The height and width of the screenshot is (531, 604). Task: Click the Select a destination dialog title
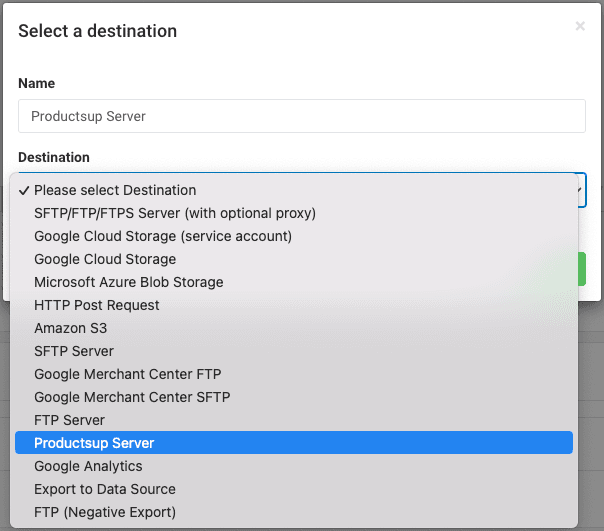[98, 31]
